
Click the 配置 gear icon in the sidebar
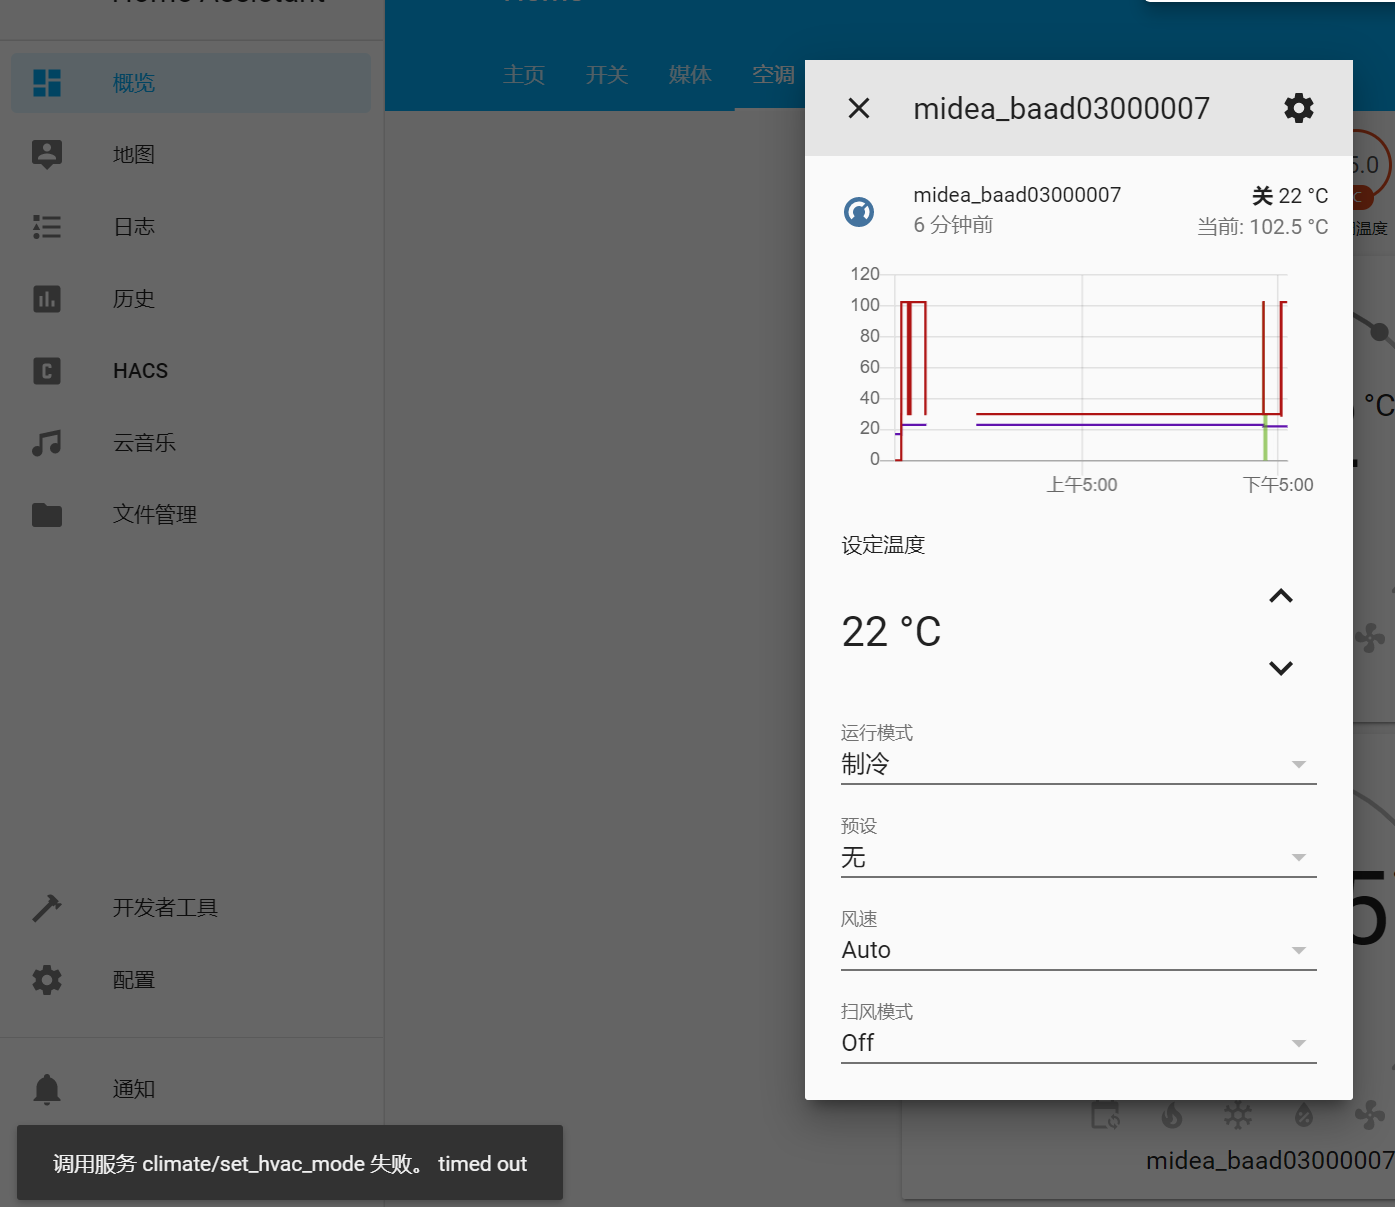(47, 980)
